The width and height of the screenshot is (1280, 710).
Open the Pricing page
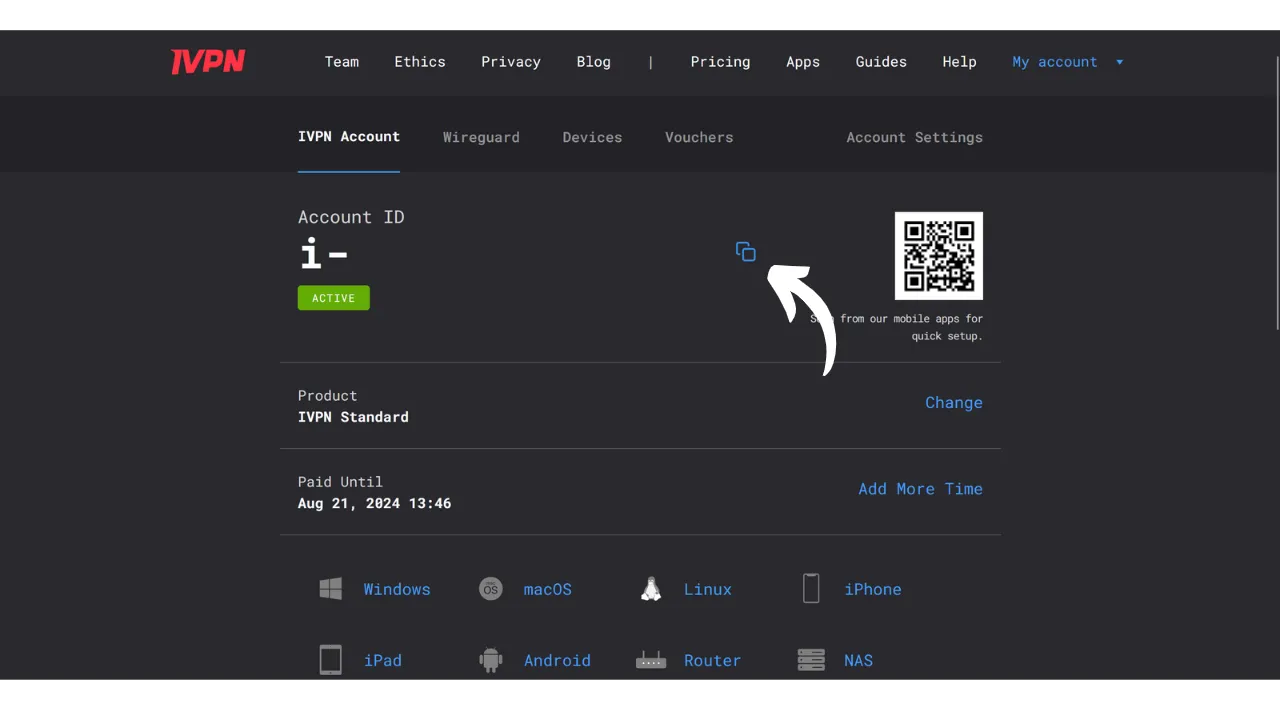click(720, 62)
